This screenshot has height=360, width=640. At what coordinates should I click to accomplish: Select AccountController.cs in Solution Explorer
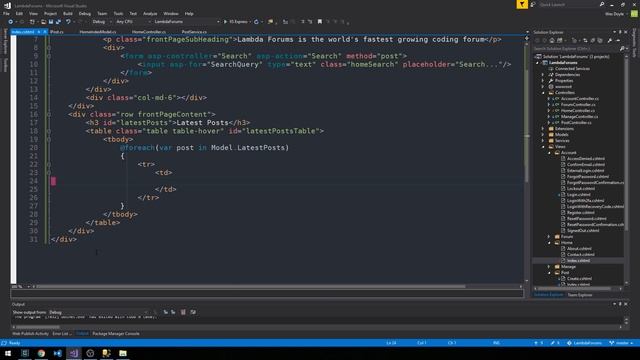580,99
